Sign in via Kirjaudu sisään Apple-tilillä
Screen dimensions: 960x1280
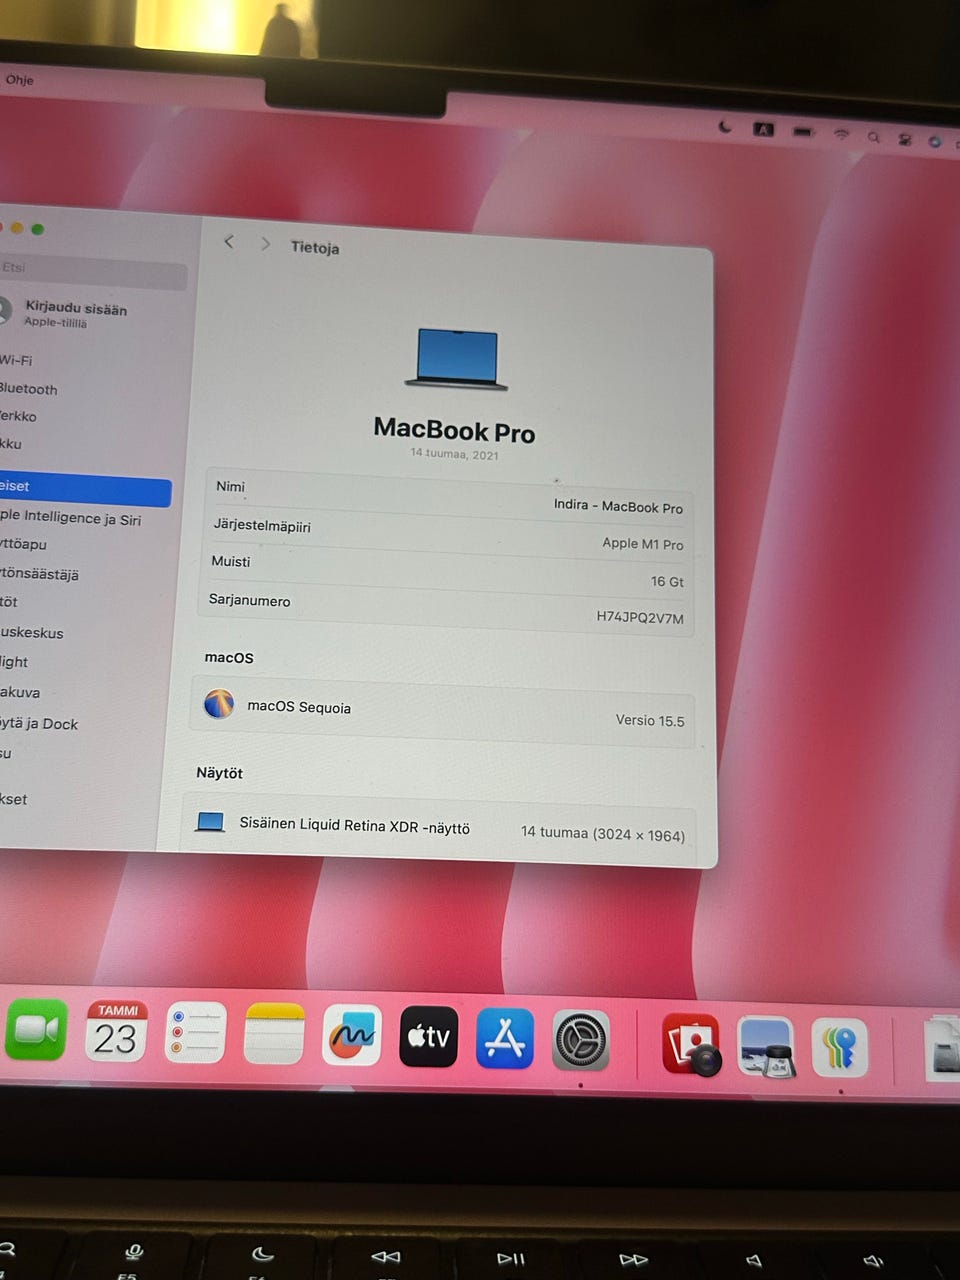pyautogui.click(x=65, y=314)
